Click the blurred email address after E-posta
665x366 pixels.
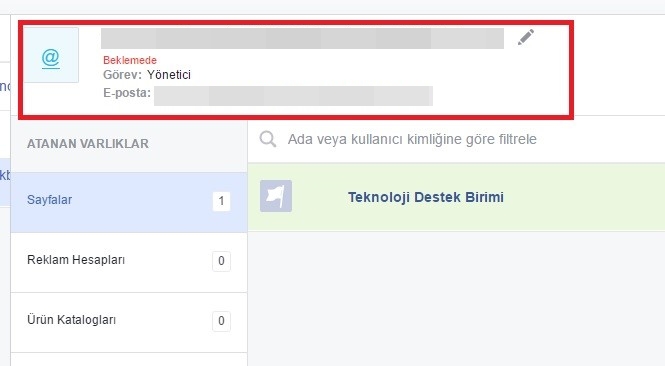click(x=293, y=95)
